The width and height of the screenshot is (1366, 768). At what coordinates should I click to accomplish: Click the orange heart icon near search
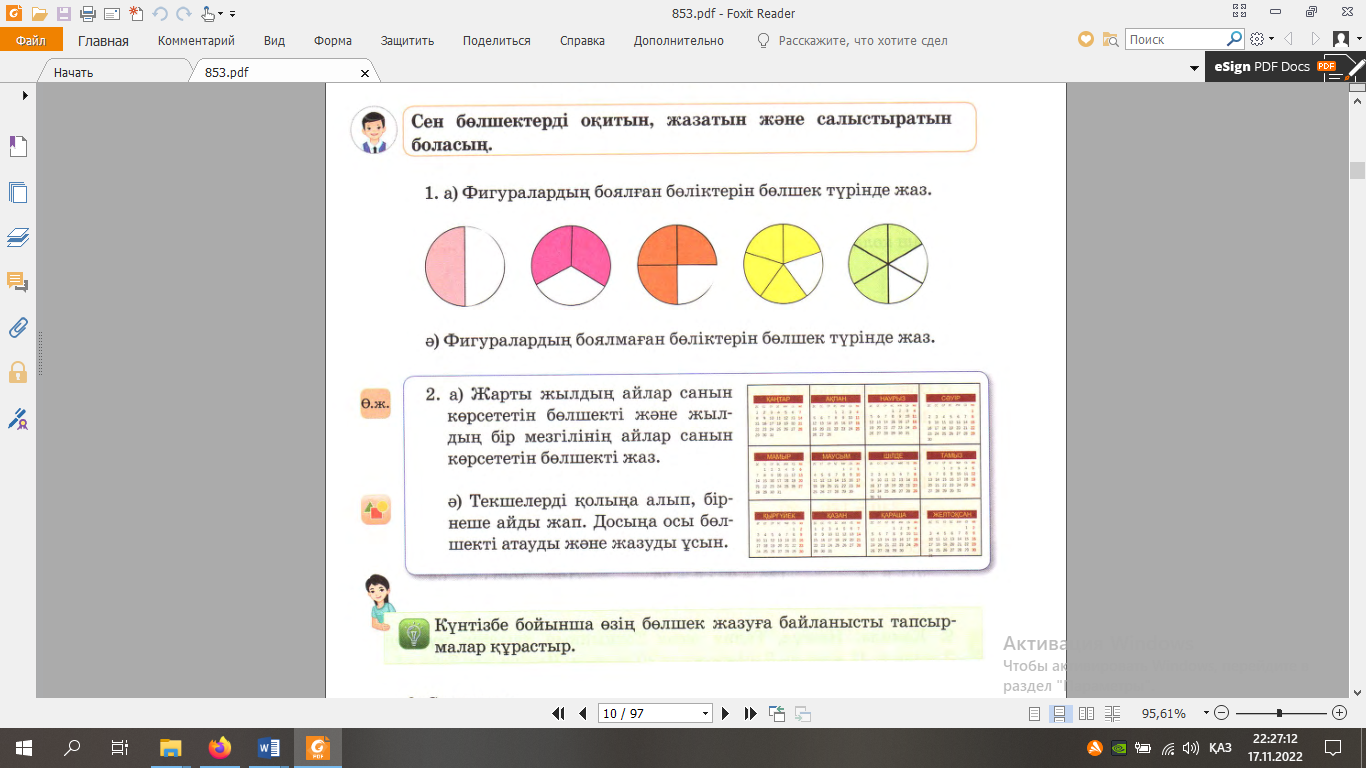(1086, 40)
